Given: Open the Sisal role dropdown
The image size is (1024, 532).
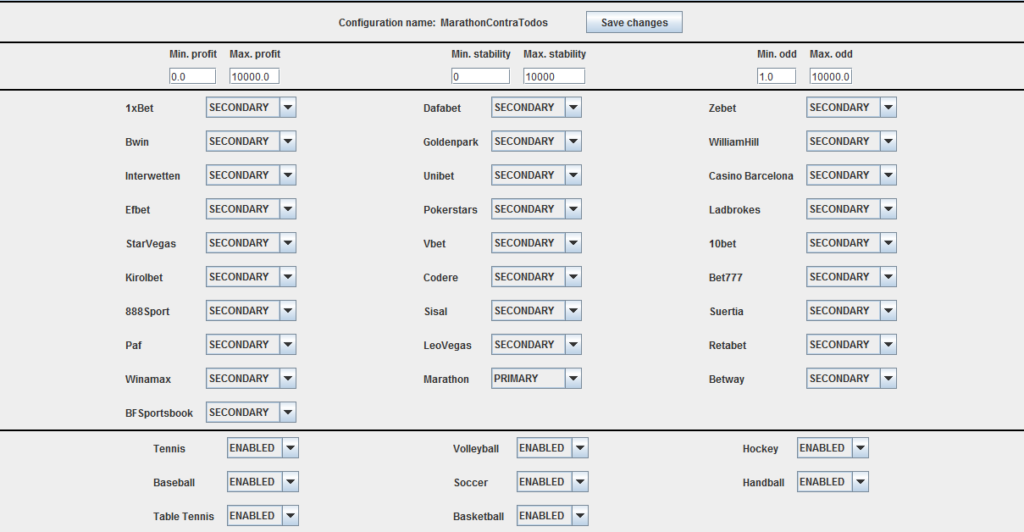Looking at the screenshot, I should 536,311.
